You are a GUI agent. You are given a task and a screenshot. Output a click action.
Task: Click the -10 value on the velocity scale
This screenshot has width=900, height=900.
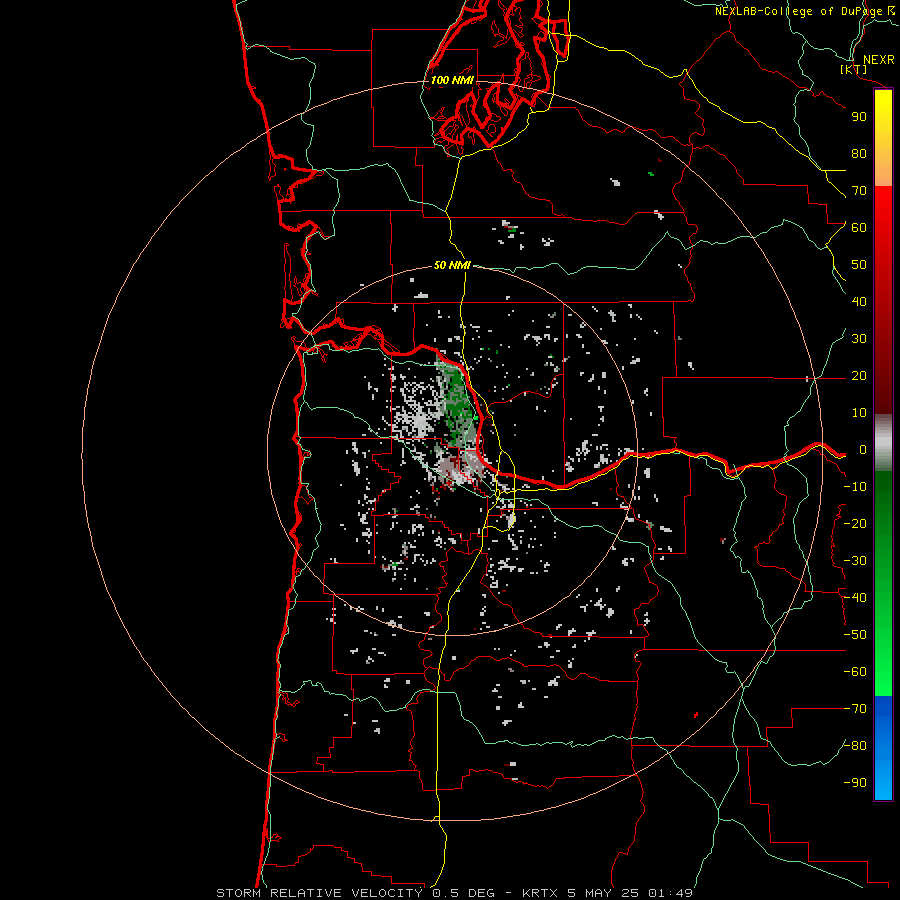[x=855, y=487]
